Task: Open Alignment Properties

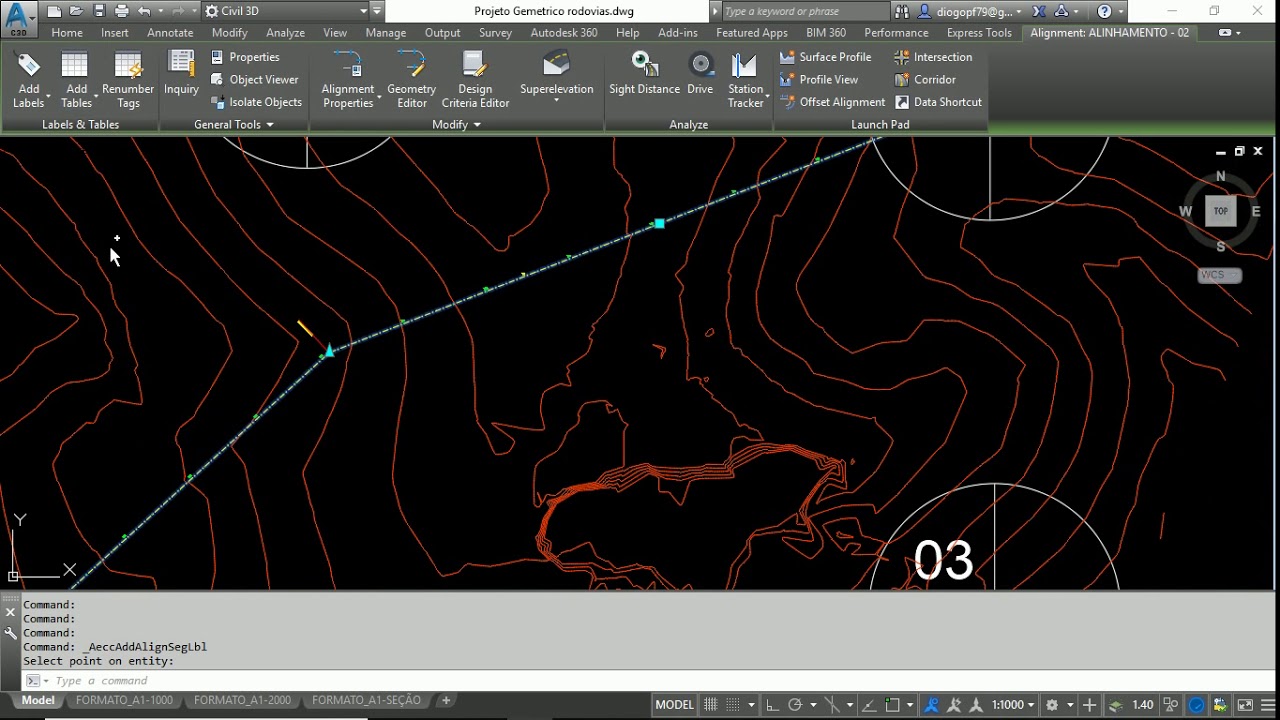Action: click(348, 80)
